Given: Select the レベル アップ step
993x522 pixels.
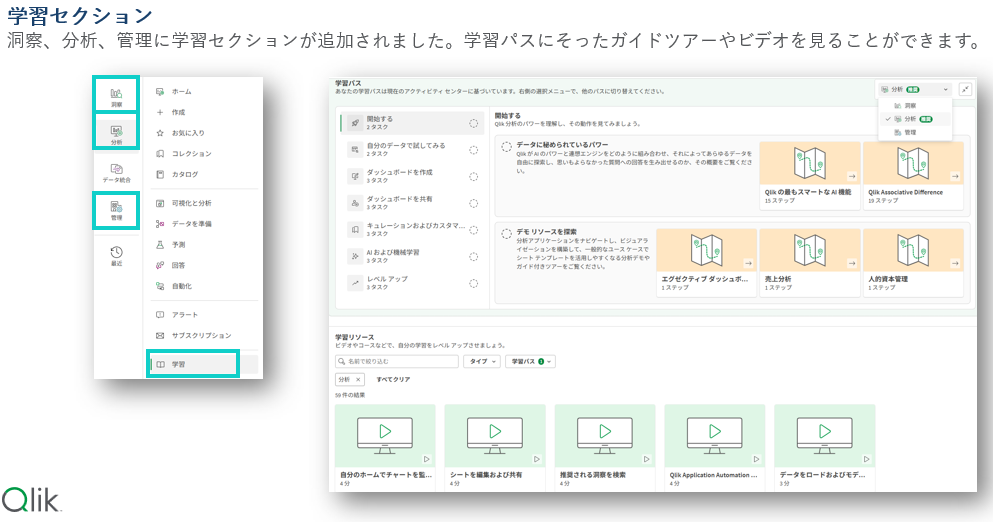Looking at the screenshot, I should pos(412,283).
